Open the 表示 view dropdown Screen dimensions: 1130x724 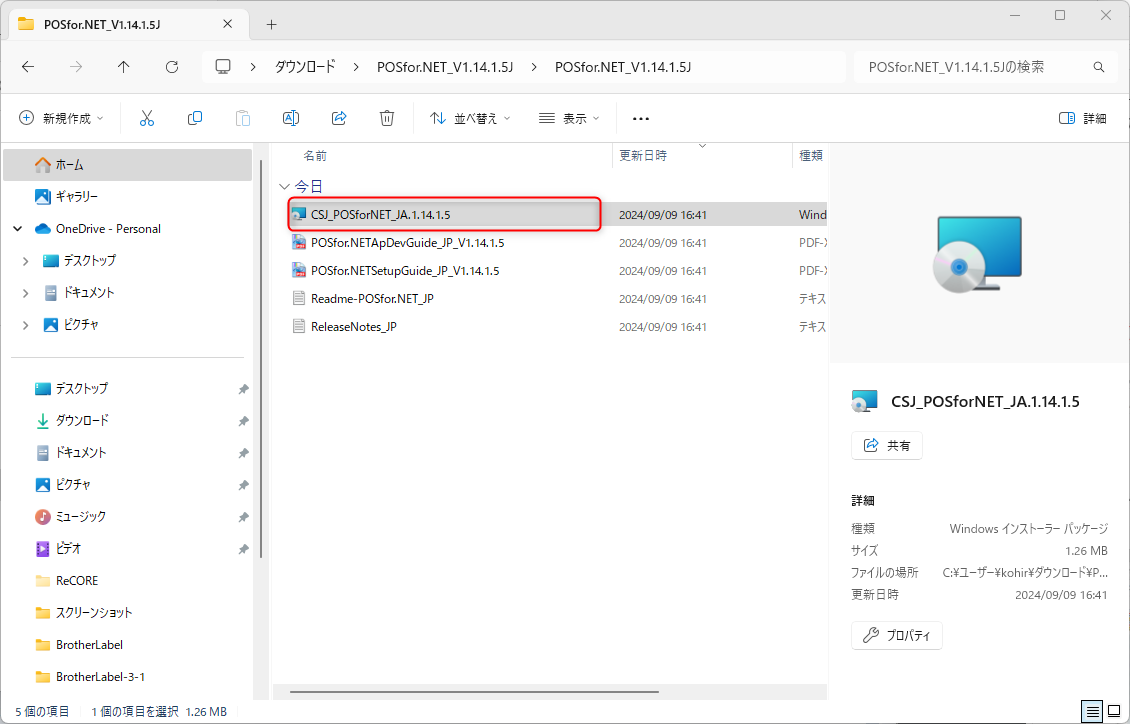569,118
